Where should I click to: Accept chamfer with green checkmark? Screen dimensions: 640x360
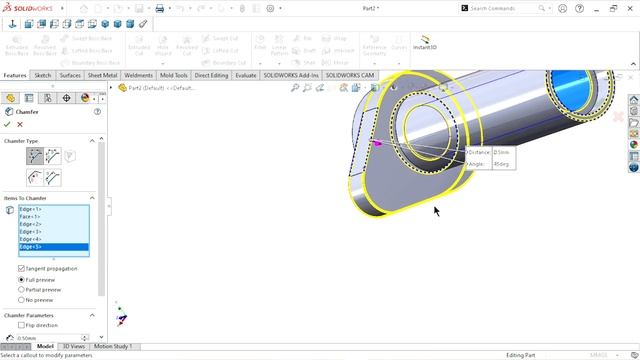coord(7,124)
